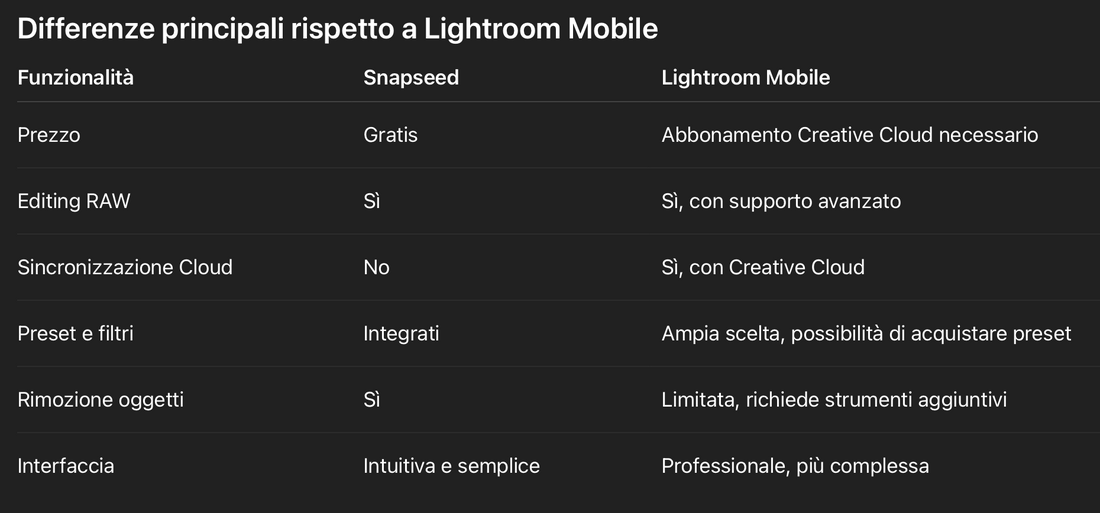Image resolution: width=1100 pixels, height=513 pixels.
Task: Select the 'Preset e filtri' row label
Action: click(76, 333)
